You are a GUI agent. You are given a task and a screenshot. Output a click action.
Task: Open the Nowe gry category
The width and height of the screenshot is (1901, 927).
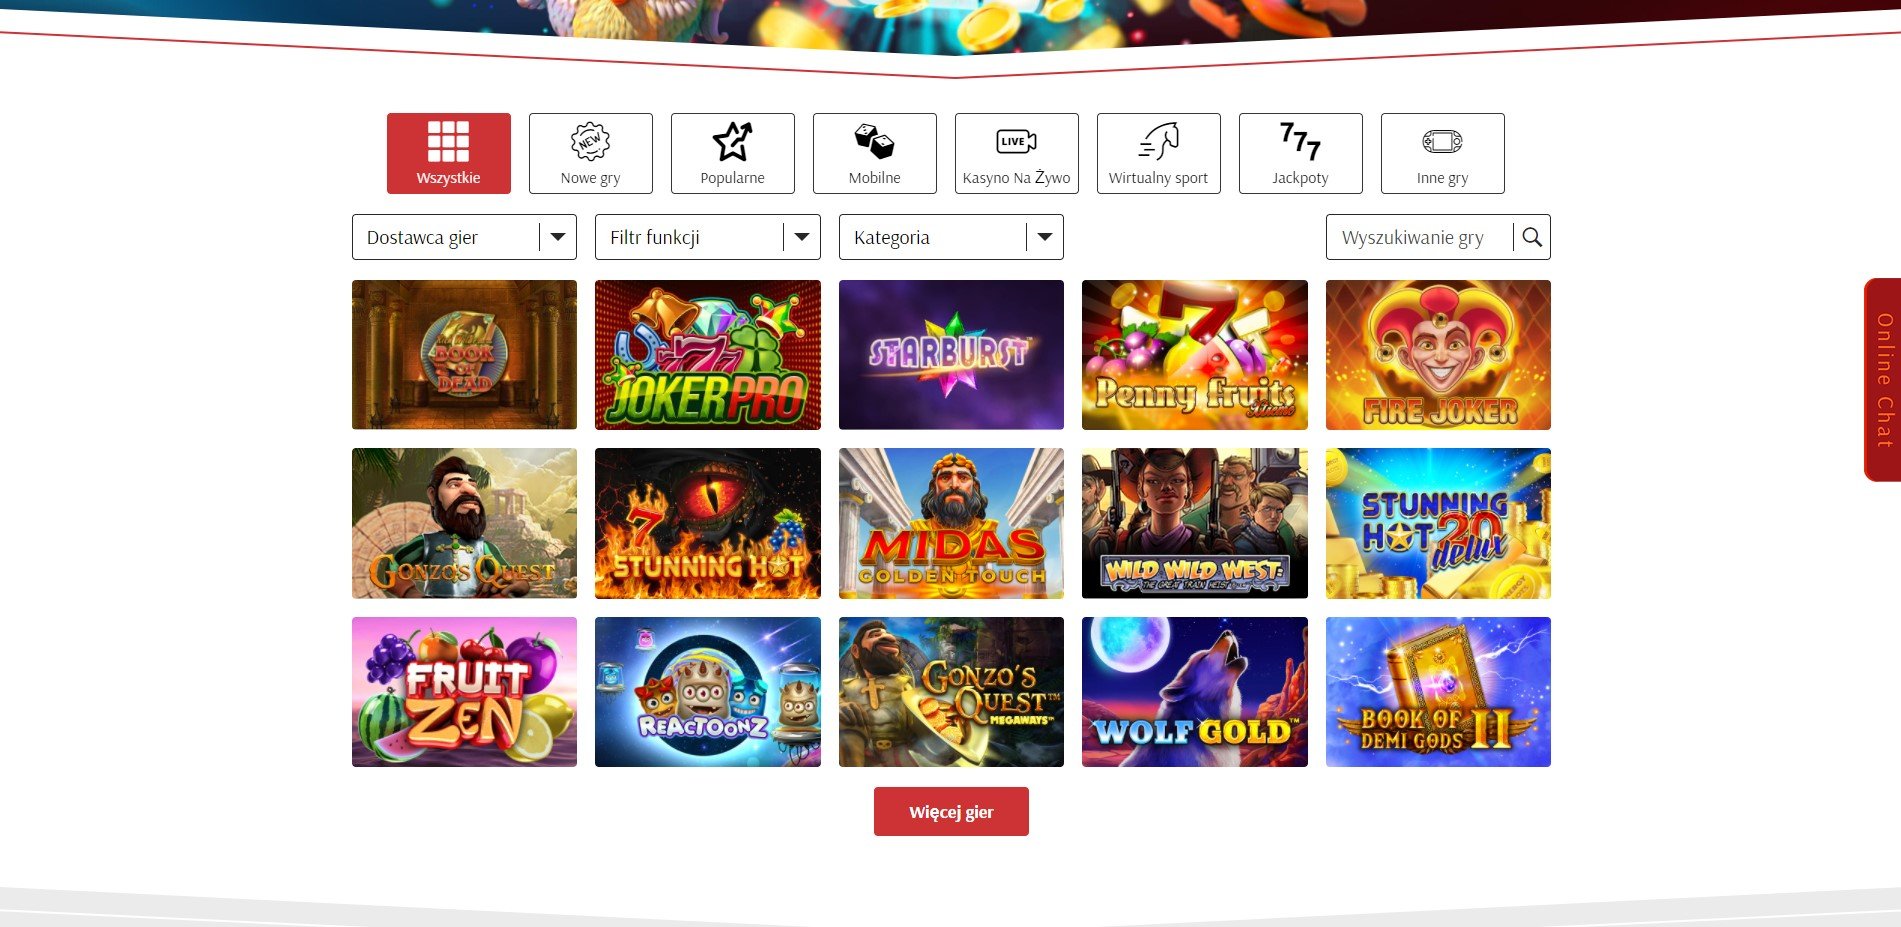[x=590, y=153]
